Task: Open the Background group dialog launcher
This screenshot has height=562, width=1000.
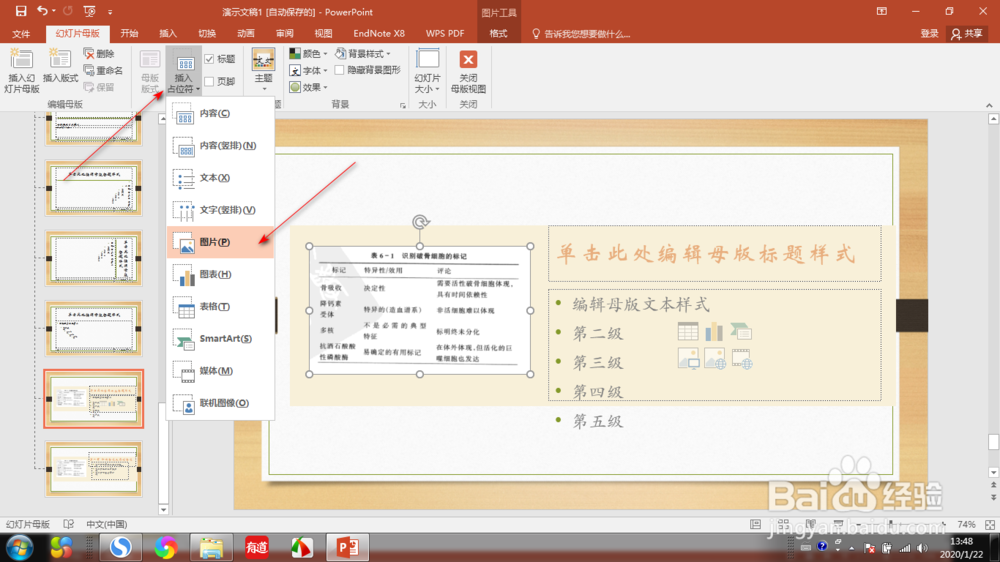Action: [402, 105]
